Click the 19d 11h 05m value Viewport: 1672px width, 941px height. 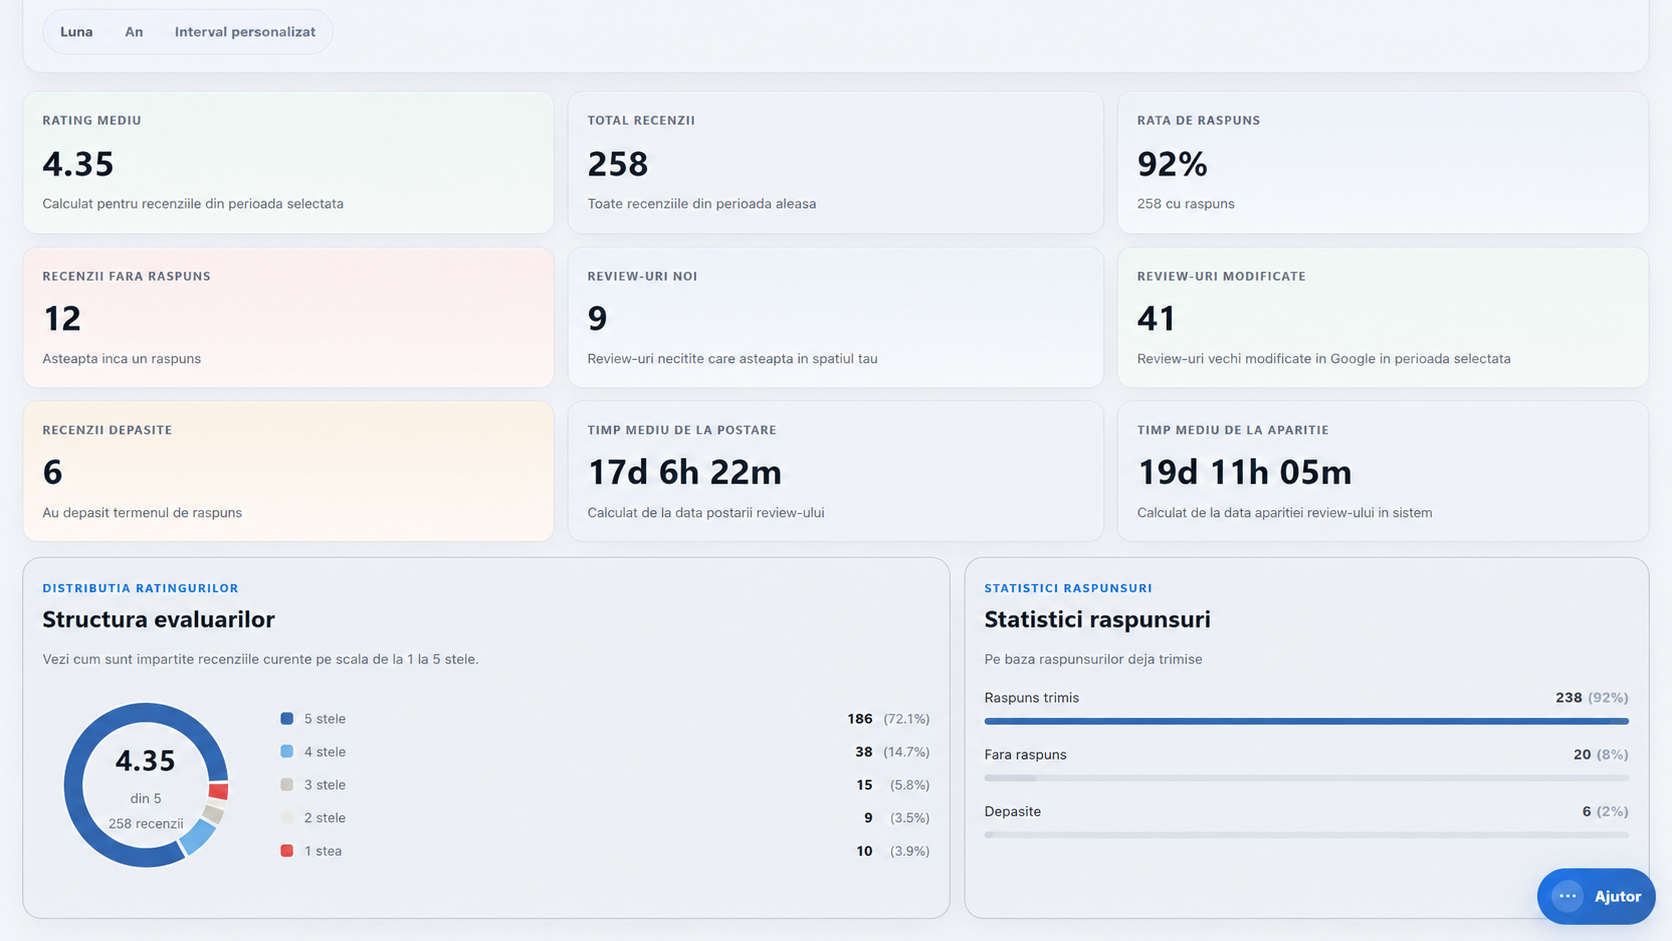tap(1244, 472)
